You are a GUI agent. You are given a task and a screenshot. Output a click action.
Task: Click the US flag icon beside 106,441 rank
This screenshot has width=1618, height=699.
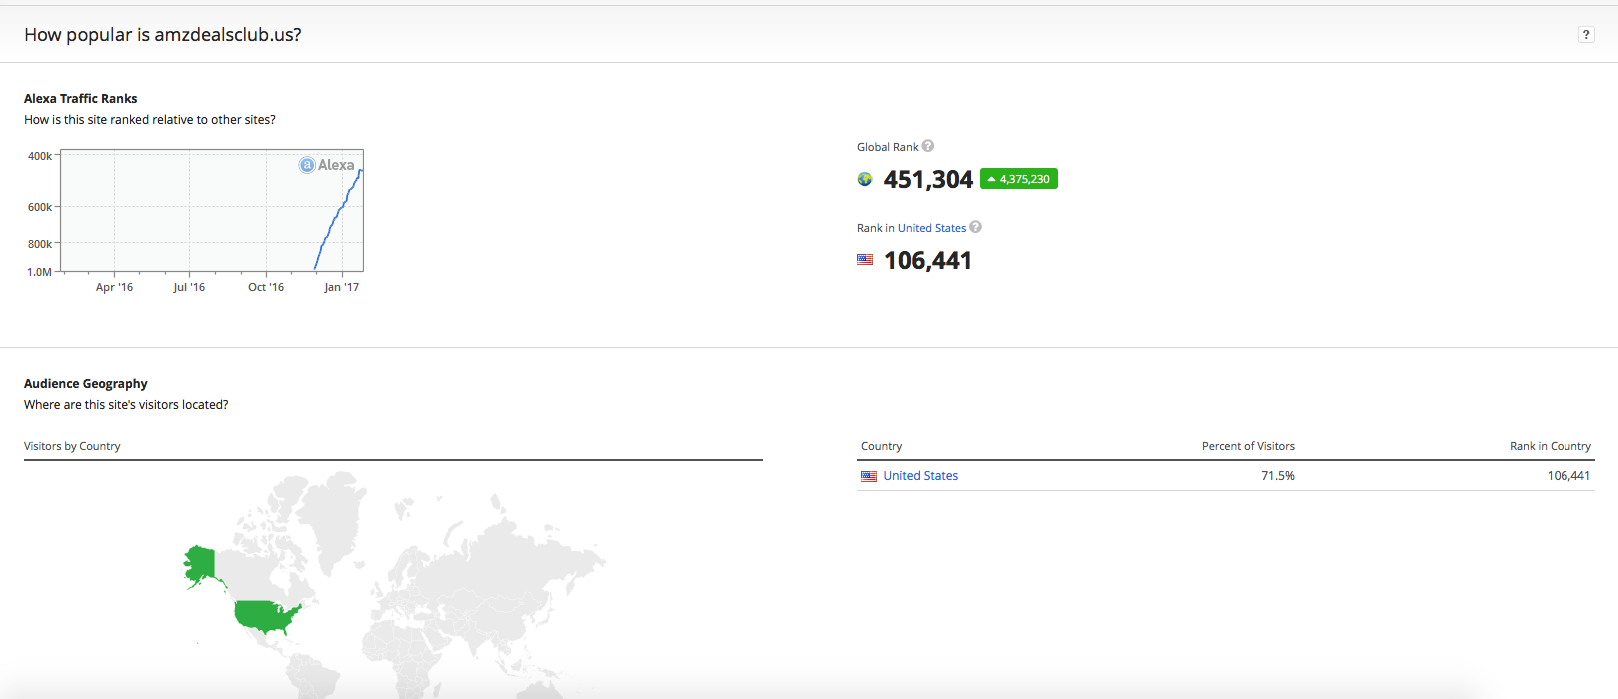865,260
